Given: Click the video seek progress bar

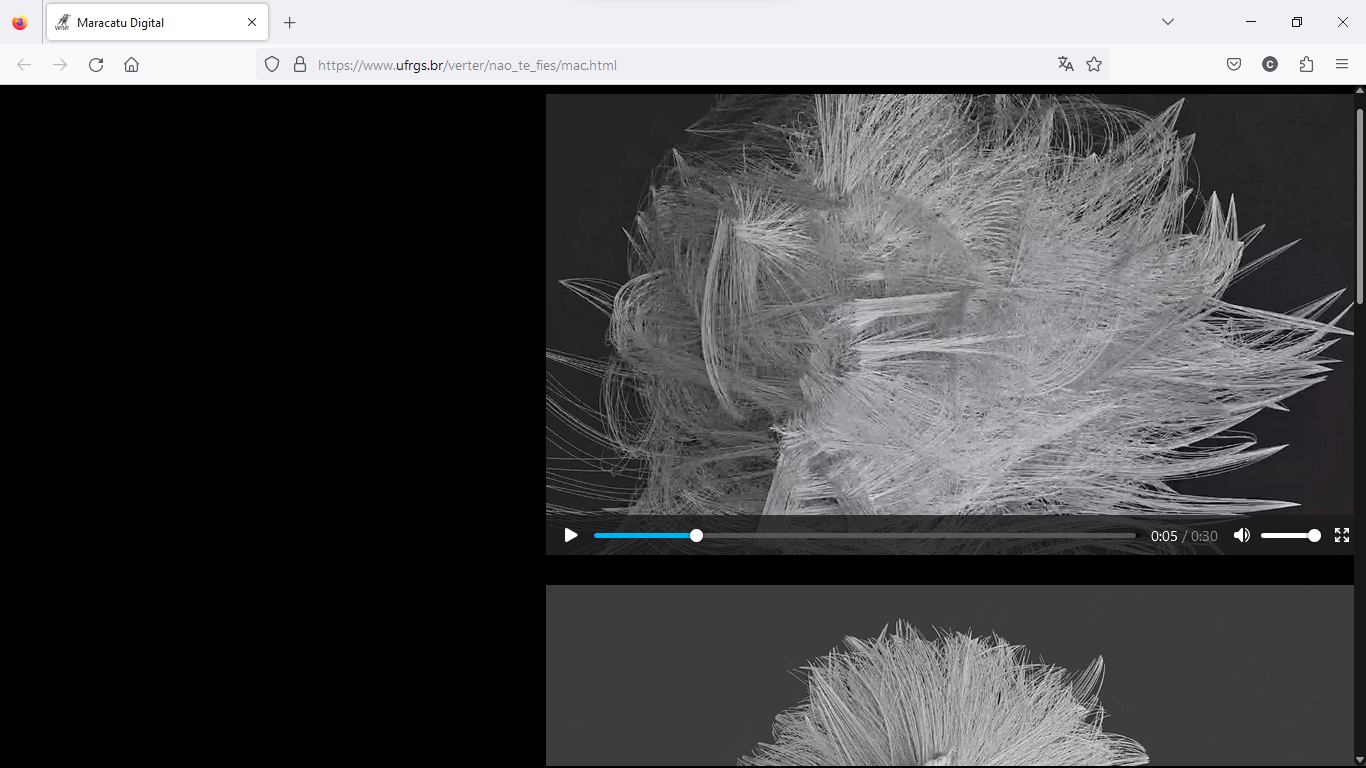Looking at the screenshot, I should click(865, 536).
